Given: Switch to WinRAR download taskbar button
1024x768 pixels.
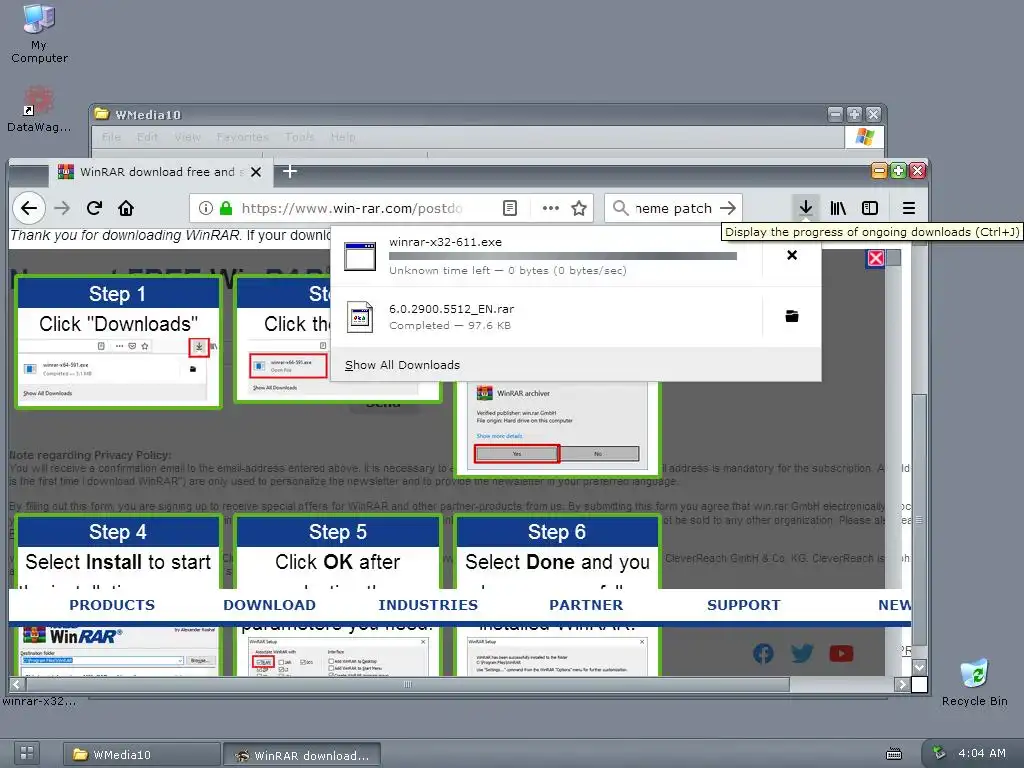Looking at the screenshot, I should pos(302,754).
